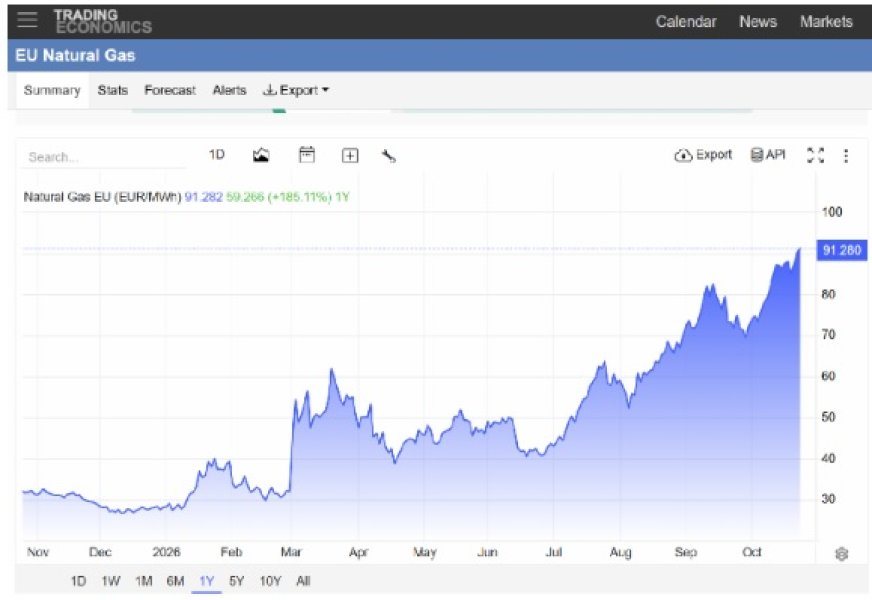
Task: Click the EU Natural Gas page title
Action: coord(75,55)
